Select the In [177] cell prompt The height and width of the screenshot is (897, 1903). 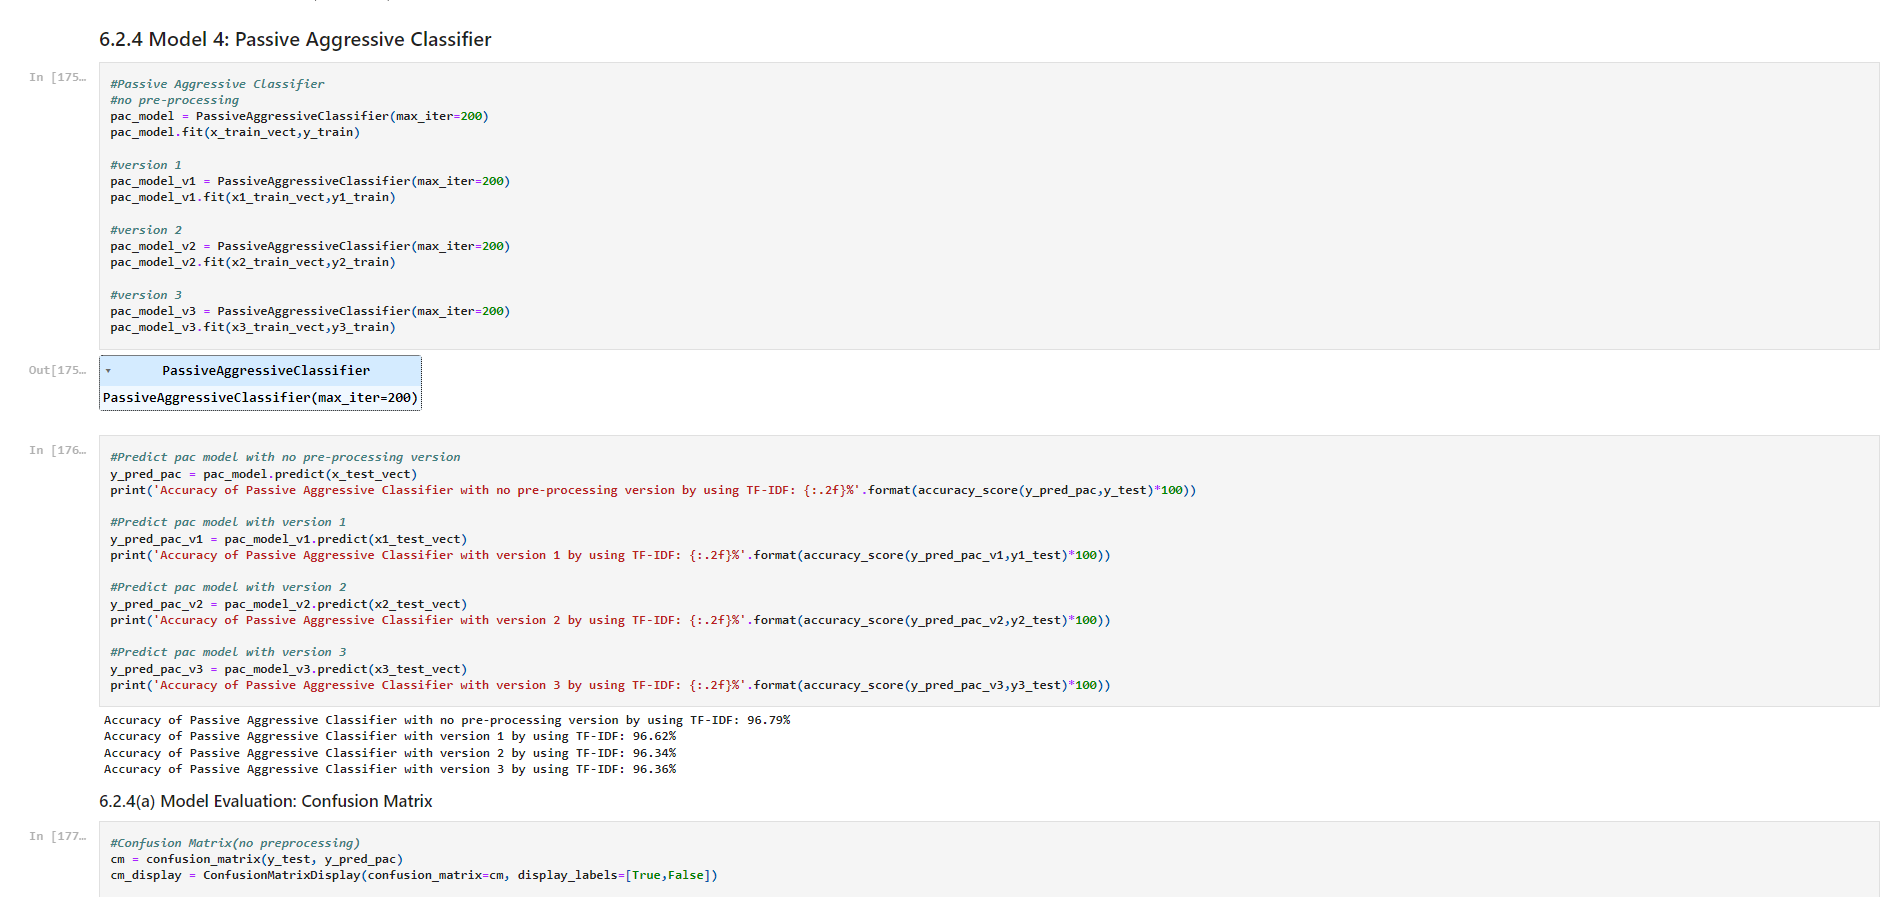pyautogui.click(x=57, y=837)
